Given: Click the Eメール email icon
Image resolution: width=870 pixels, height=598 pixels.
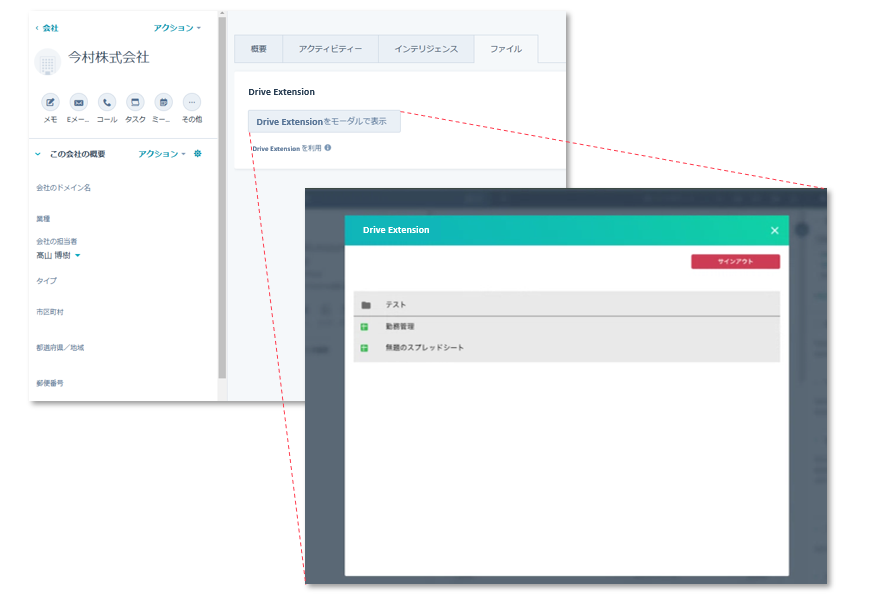Looking at the screenshot, I should tap(79, 103).
